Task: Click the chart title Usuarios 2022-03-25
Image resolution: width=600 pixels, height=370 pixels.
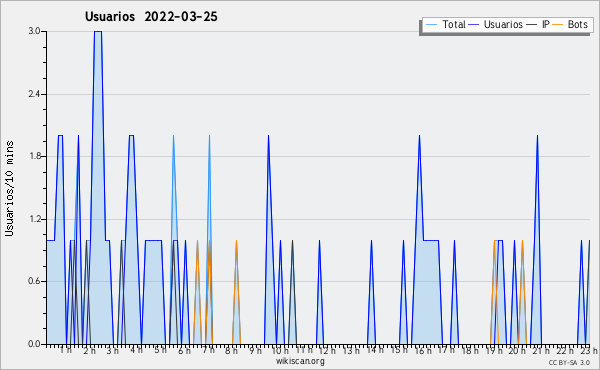Action: (x=151, y=17)
